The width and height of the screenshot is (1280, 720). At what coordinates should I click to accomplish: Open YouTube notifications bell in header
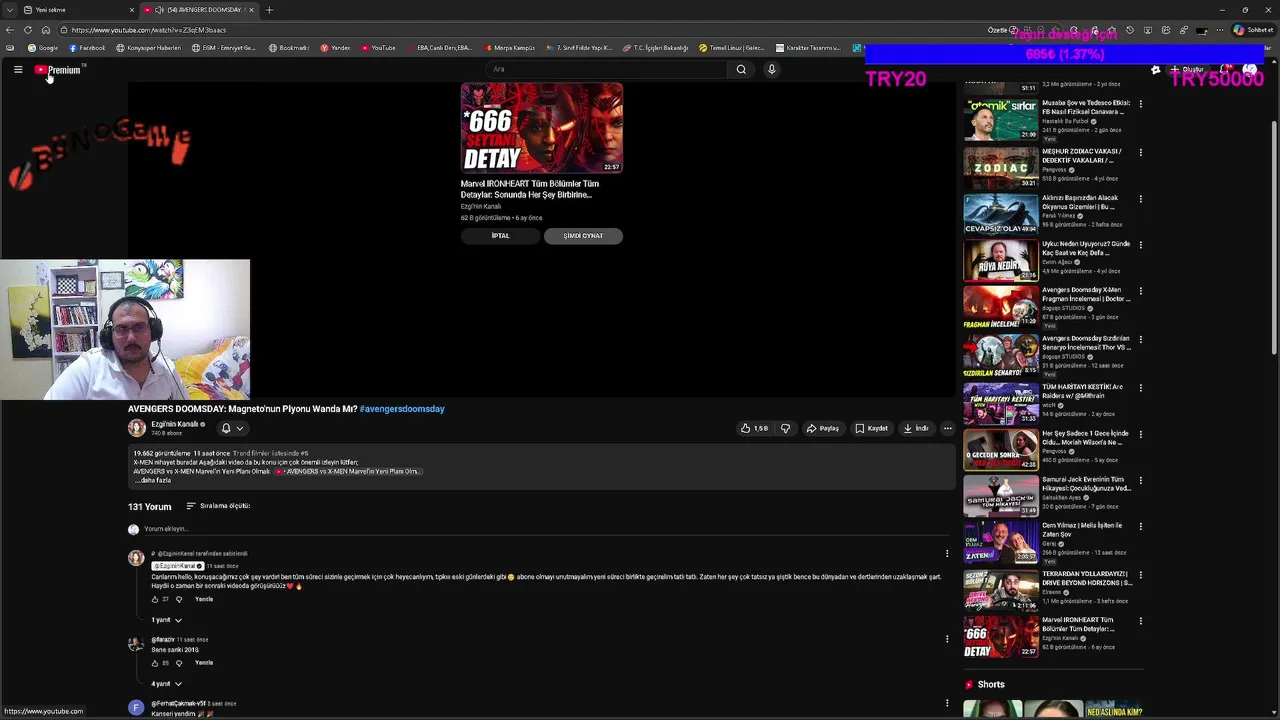pyautogui.click(x=1225, y=70)
